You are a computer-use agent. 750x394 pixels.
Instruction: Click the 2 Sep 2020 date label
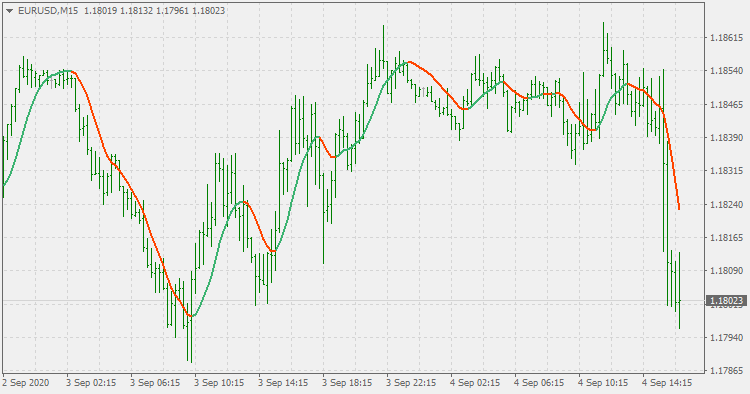(26, 383)
